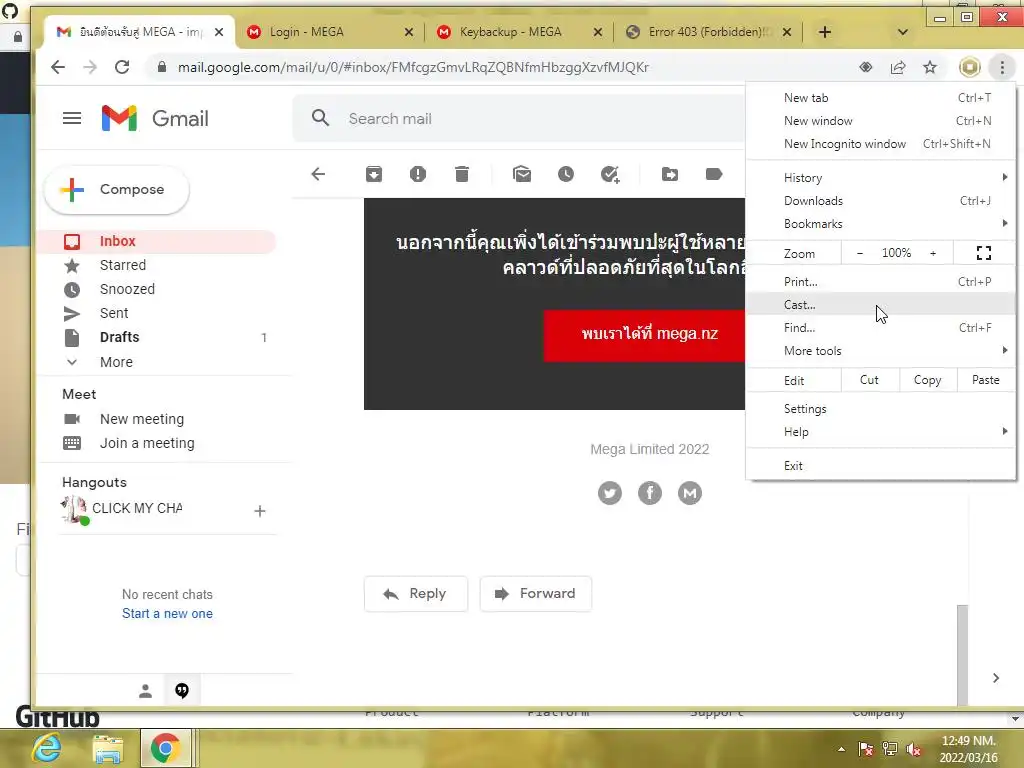The height and width of the screenshot is (768, 1024).
Task: Click Chrome icon in taskbar
Action: (165, 748)
